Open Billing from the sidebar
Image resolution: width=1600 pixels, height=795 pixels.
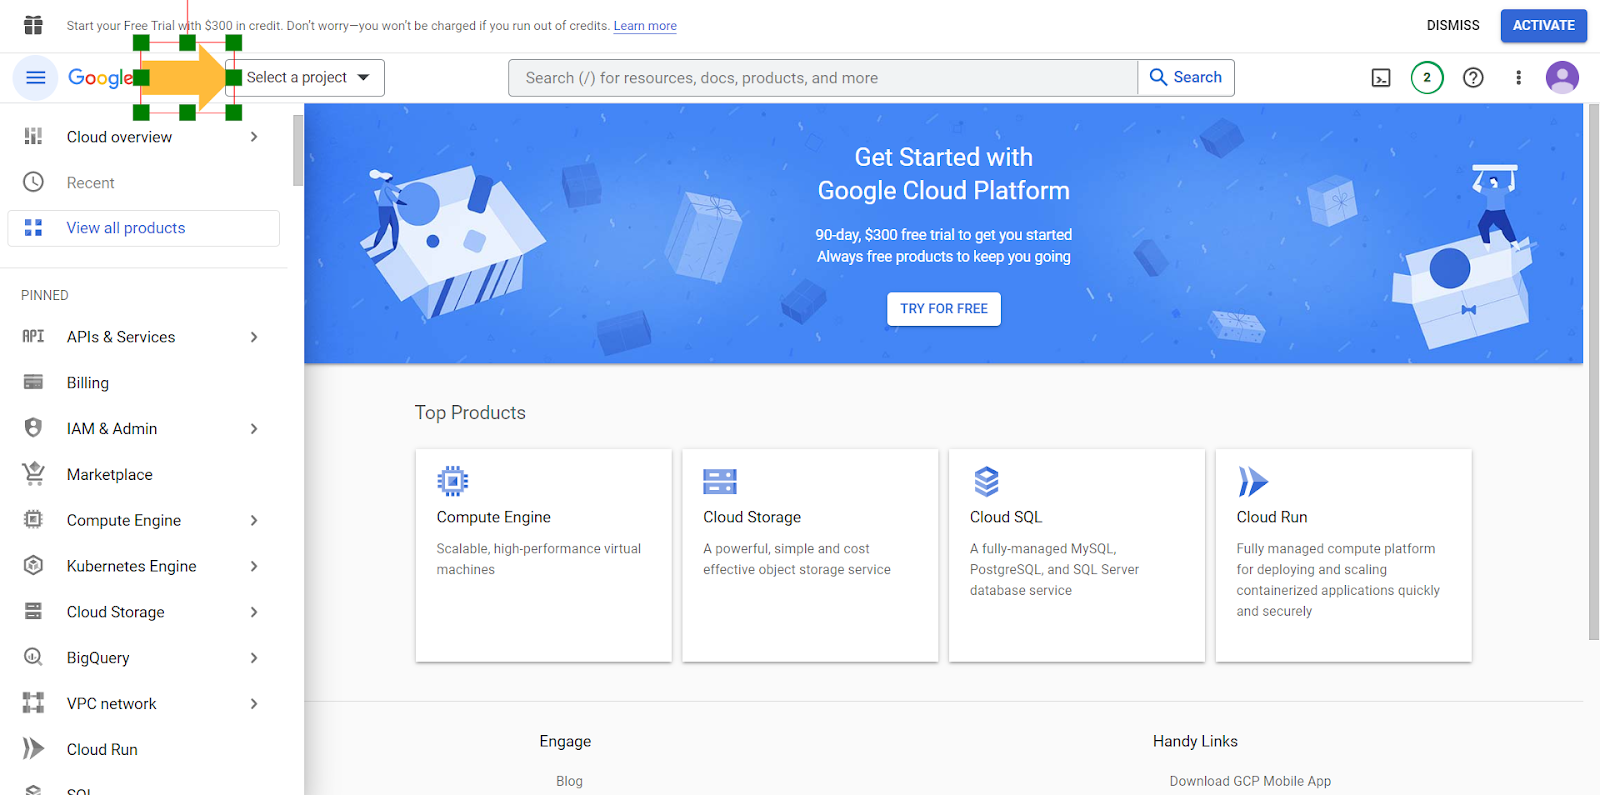click(88, 383)
